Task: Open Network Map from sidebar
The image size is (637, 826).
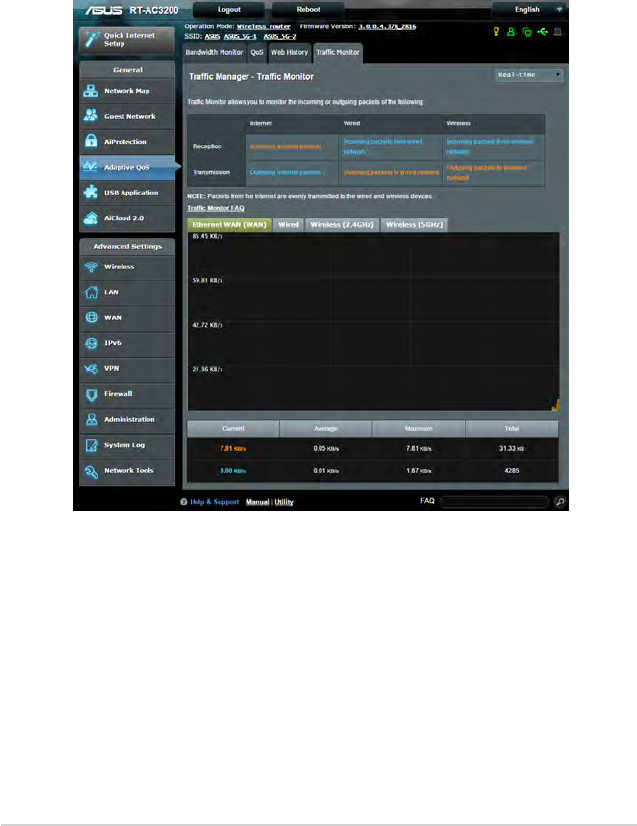Action: 126,91
